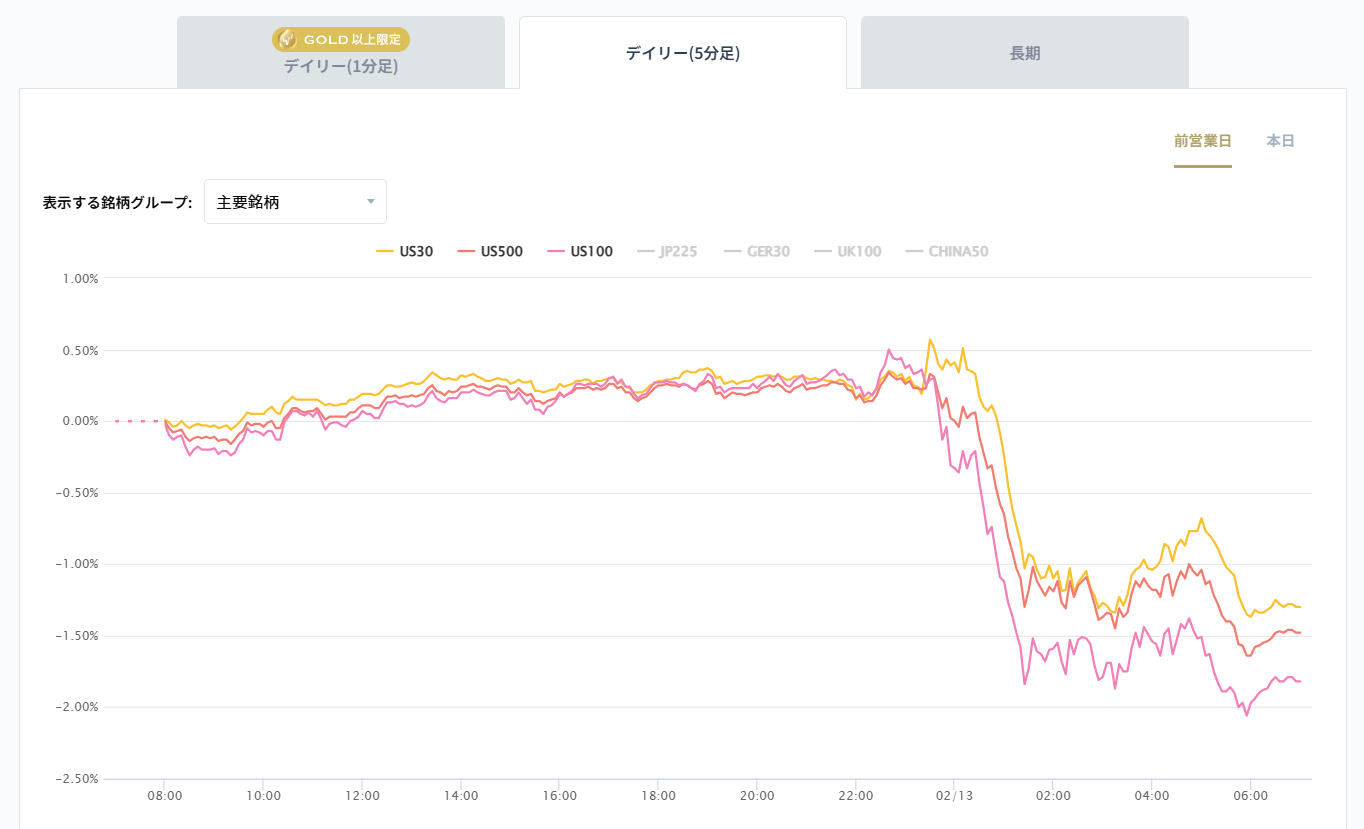Viewport: 1364px width, 829px height.
Task: Select the デイリー(5分足) tab
Action: pyautogui.click(x=682, y=53)
